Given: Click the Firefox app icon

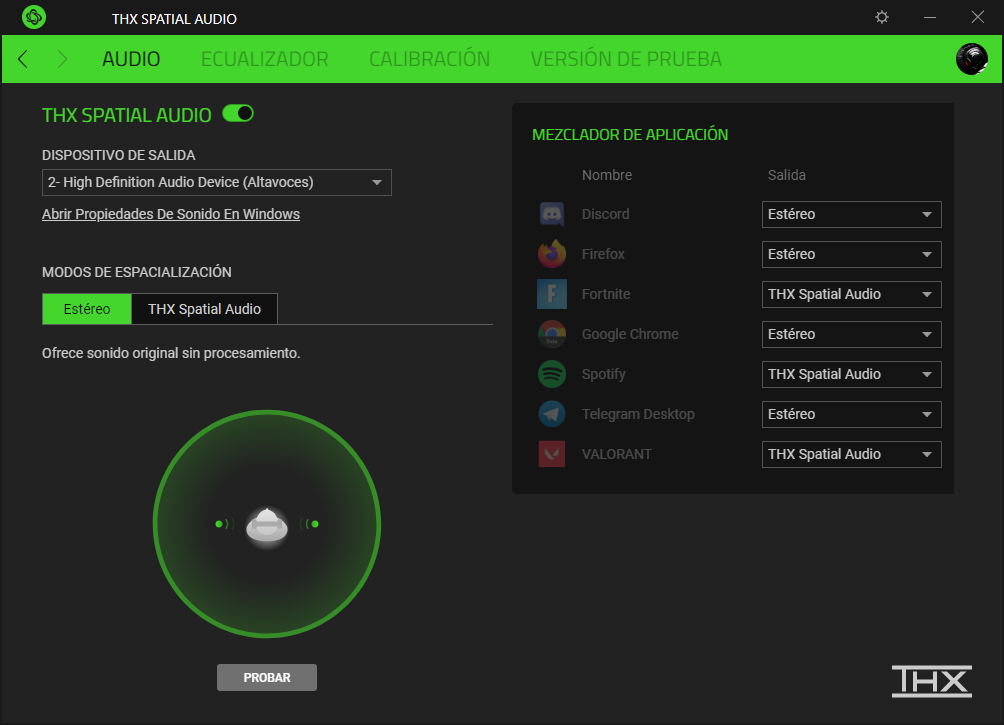Looking at the screenshot, I should (552, 254).
